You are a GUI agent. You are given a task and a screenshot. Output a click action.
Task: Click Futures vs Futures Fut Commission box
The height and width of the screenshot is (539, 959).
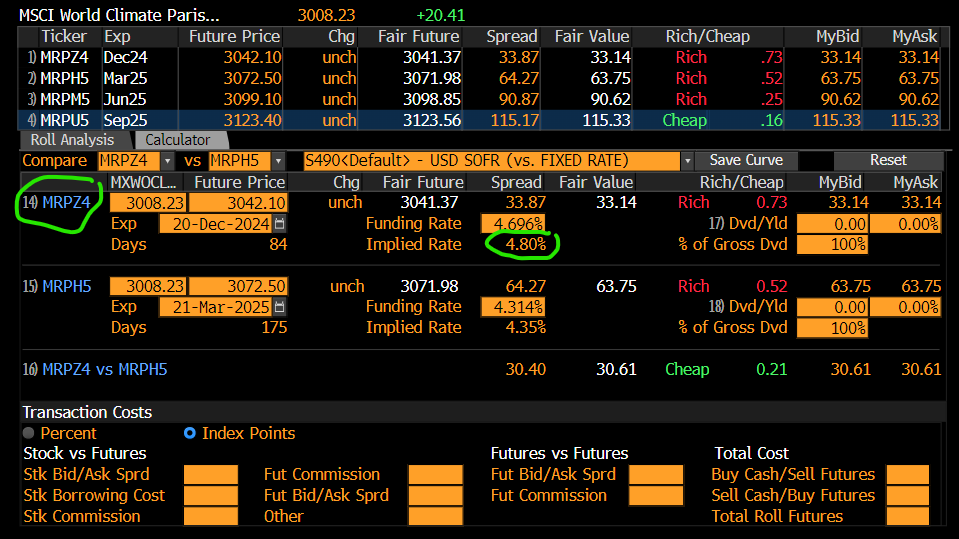(656, 496)
